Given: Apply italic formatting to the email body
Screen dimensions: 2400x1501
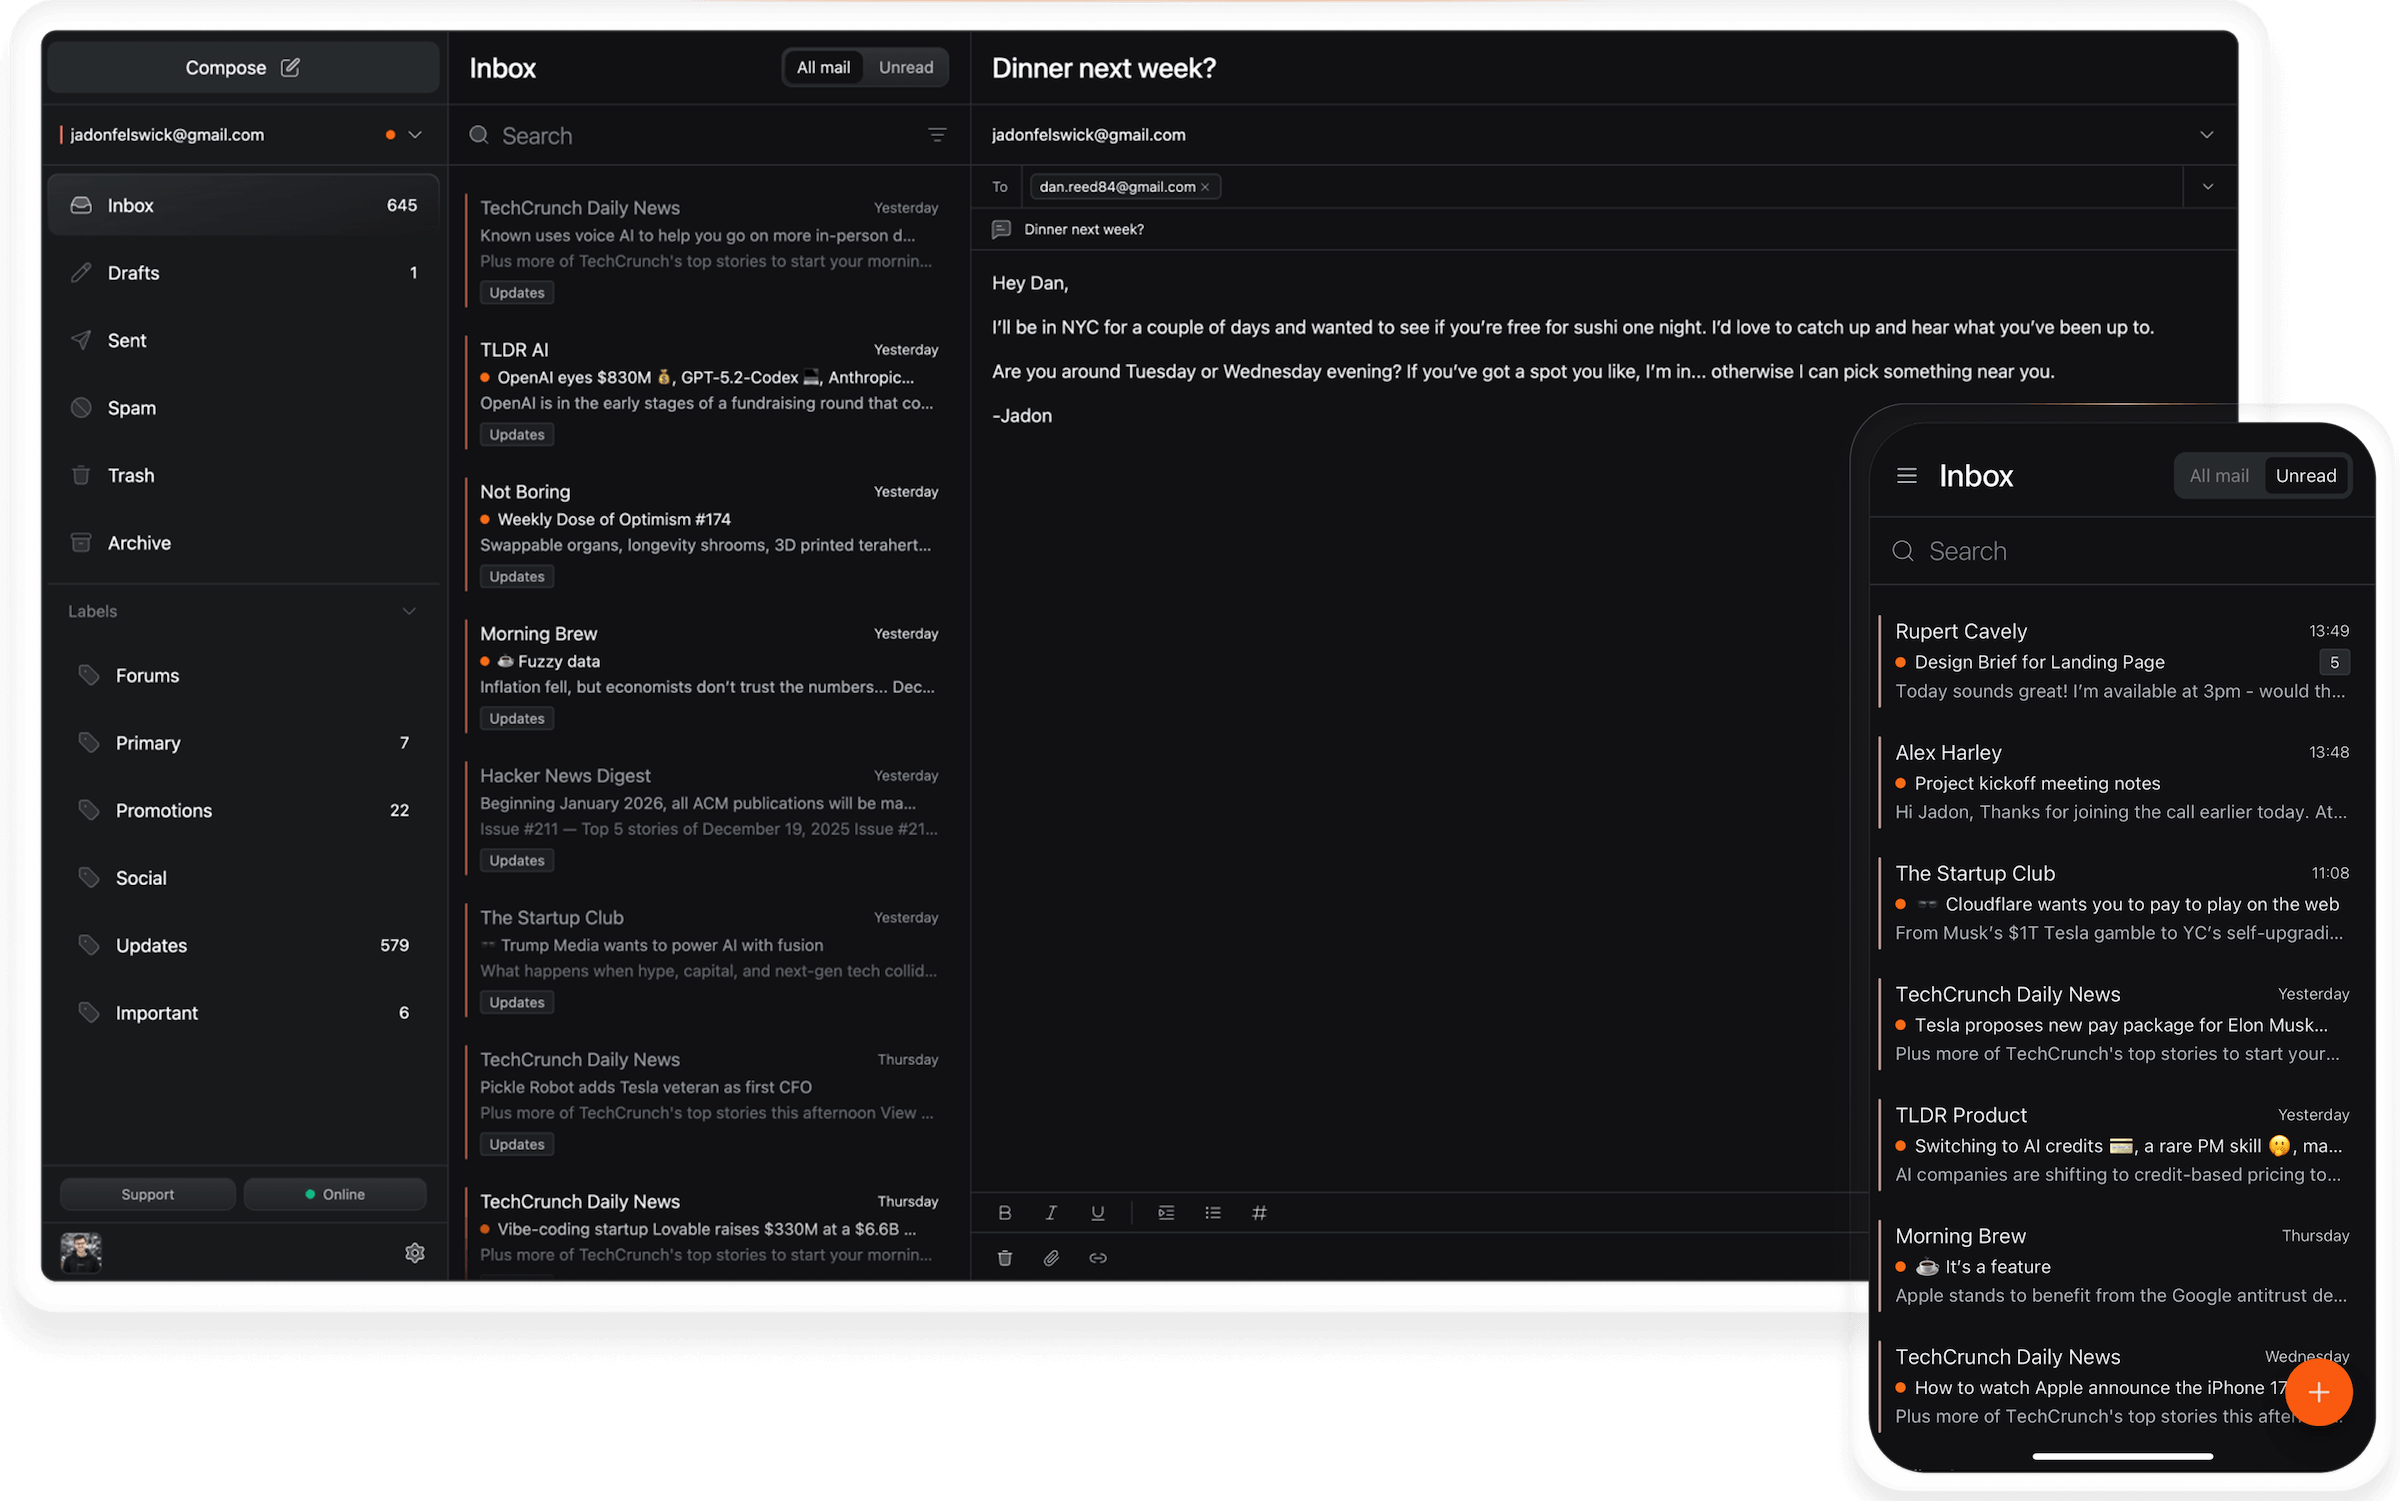Looking at the screenshot, I should tap(1051, 1212).
